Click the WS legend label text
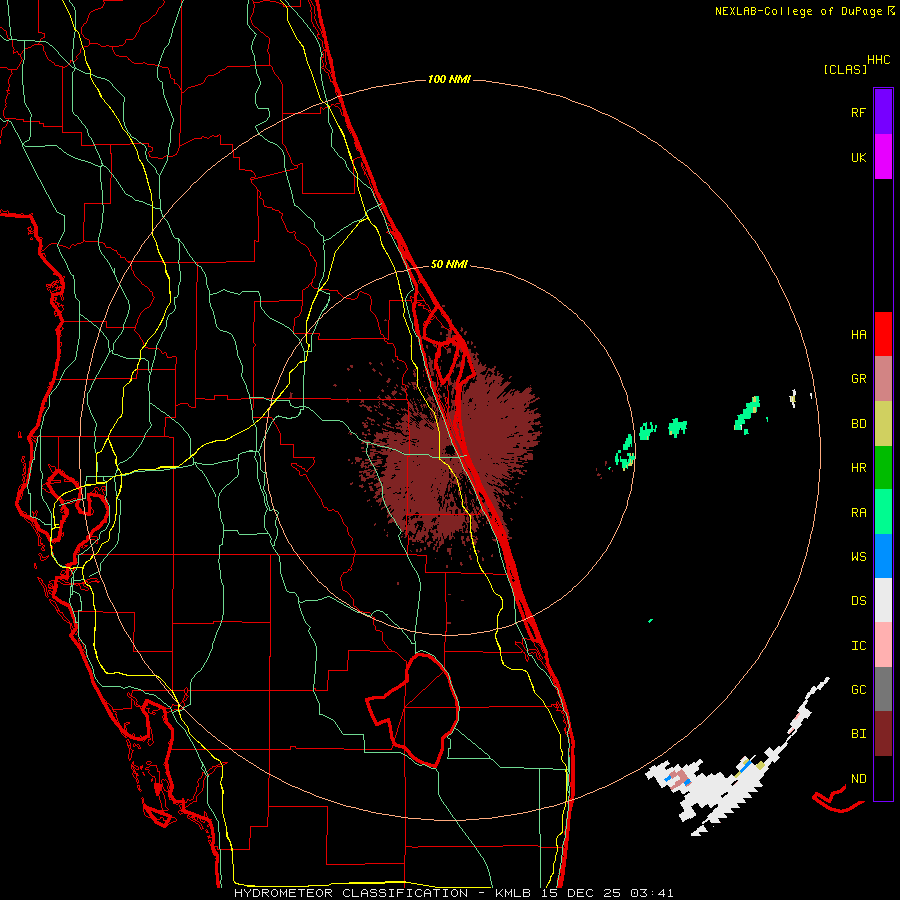The height and width of the screenshot is (900, 900). tap(859, 557)
